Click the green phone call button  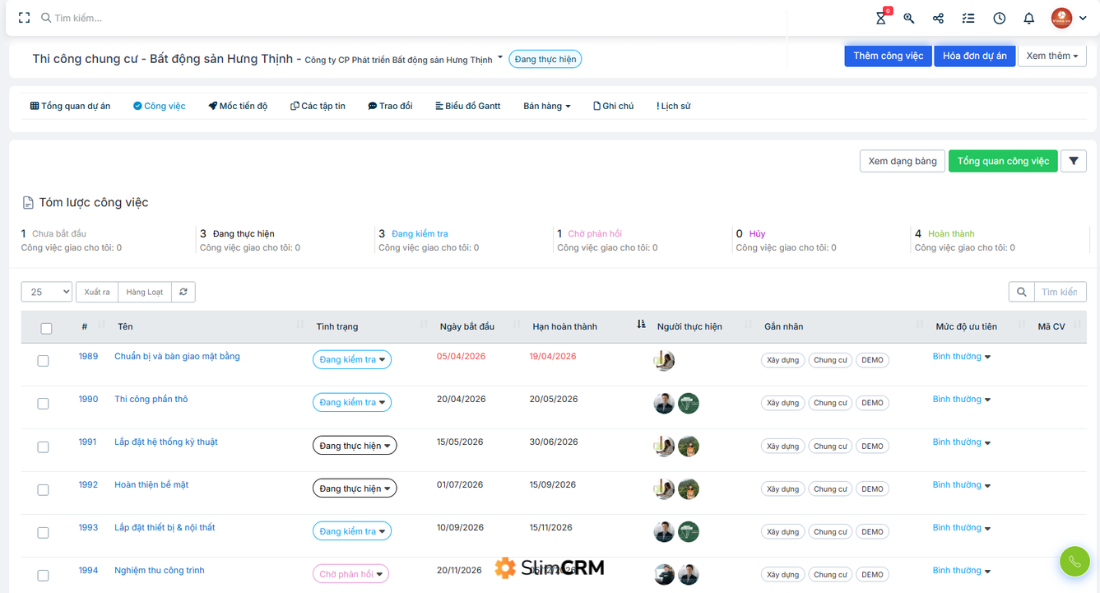(1074, 561)
